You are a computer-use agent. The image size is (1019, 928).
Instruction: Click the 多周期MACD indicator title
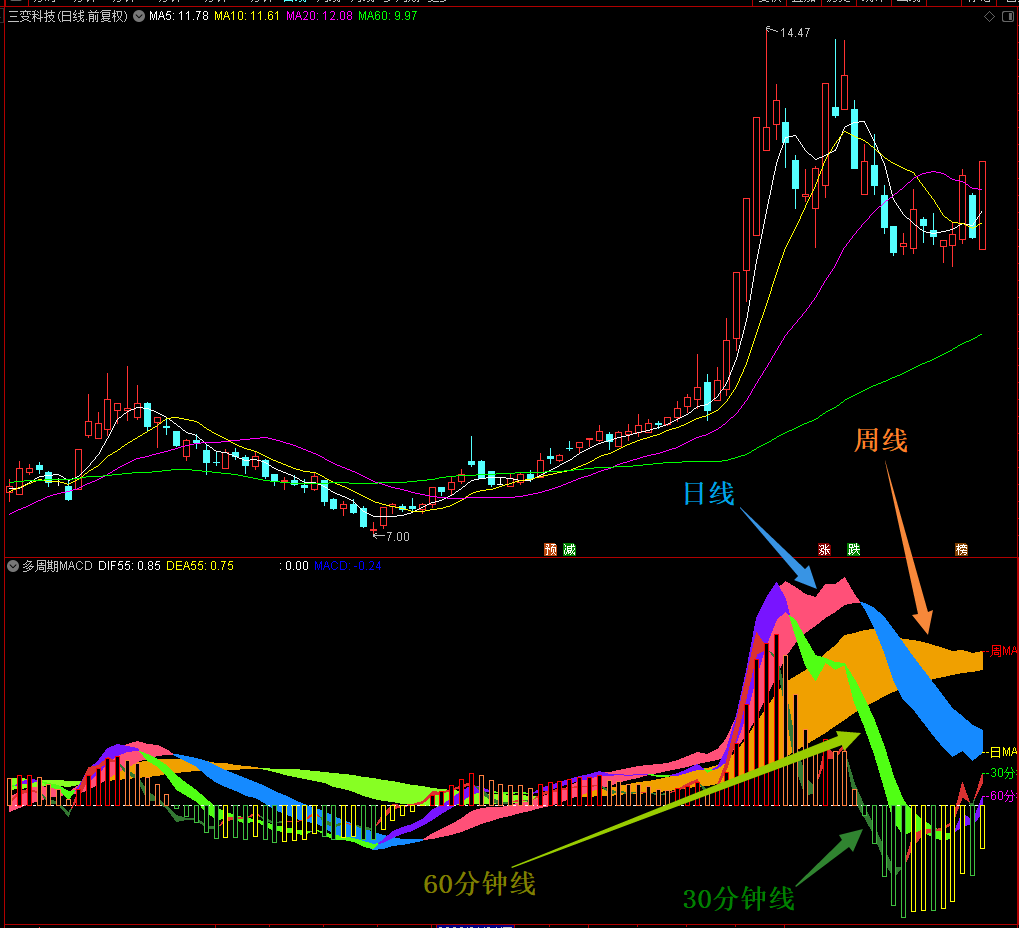[57, 566]
